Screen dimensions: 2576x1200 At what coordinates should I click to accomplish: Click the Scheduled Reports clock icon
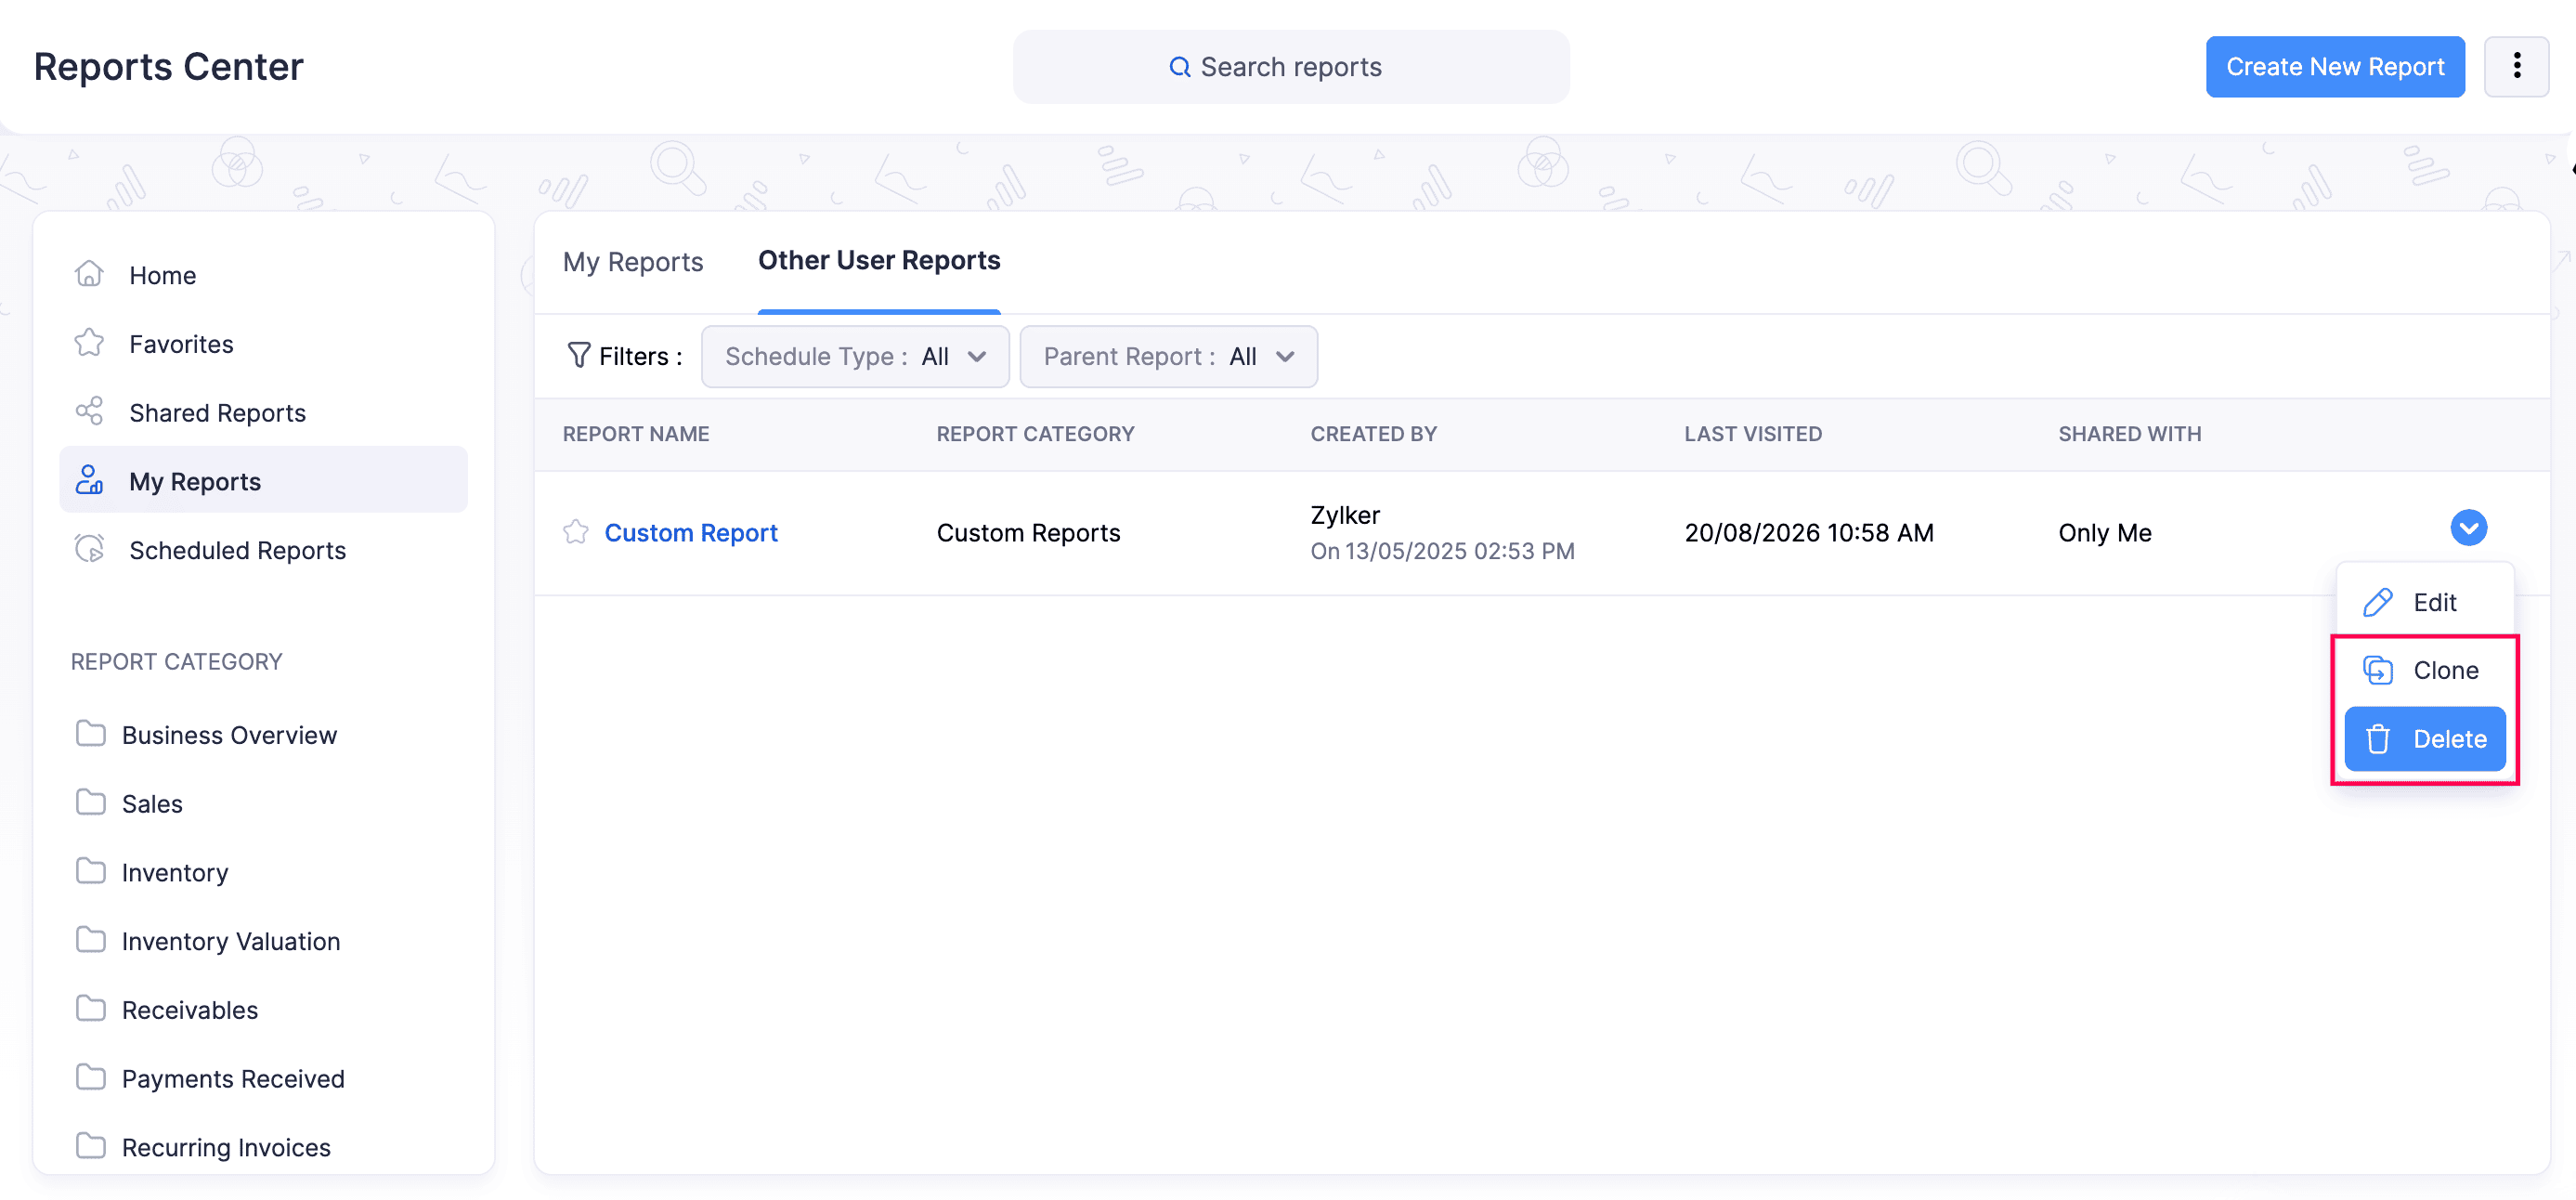pyautogui.click(x=89, y=549)
